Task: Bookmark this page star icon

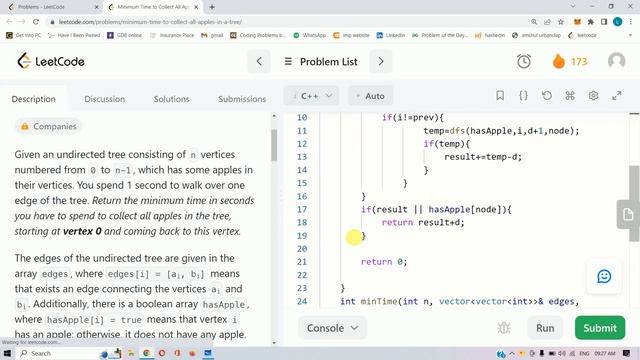Action: pyautogui.click(x=561, y=22)
